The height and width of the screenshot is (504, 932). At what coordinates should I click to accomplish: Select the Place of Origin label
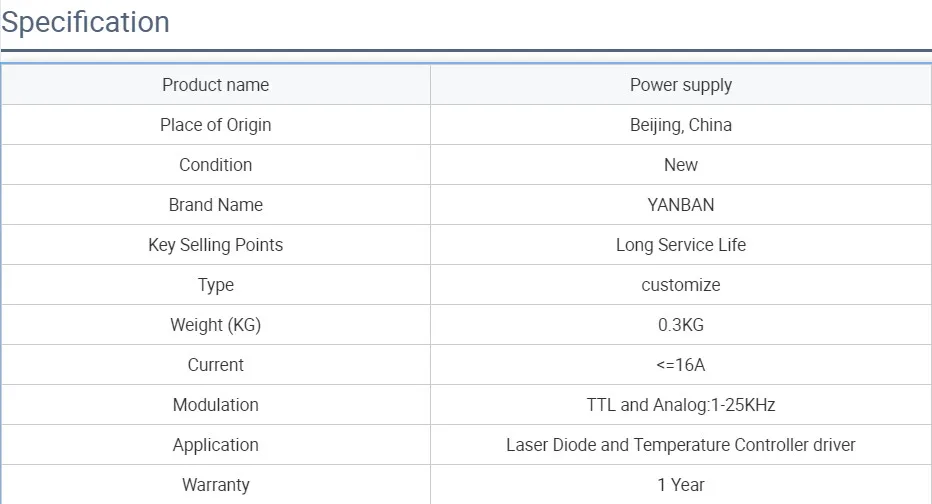click(216, 125)
